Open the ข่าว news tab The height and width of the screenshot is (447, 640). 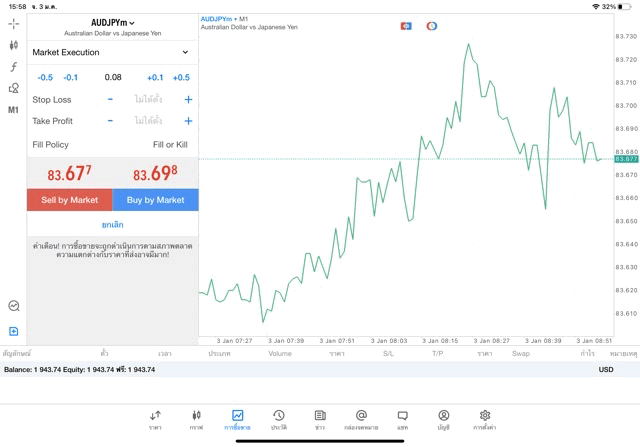coord(320,420)
